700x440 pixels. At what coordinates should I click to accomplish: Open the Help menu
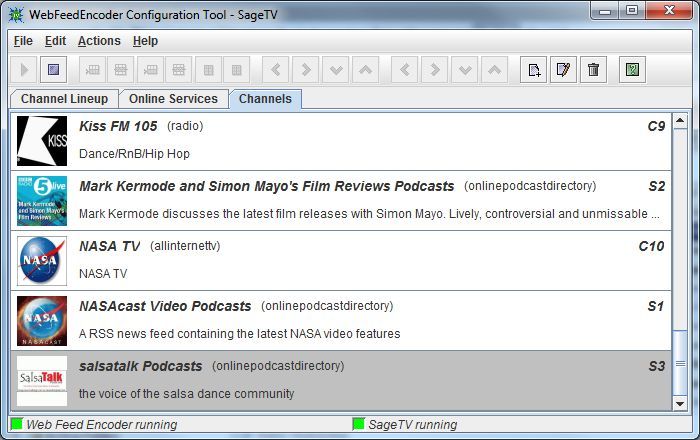click(x=145, y=41)
